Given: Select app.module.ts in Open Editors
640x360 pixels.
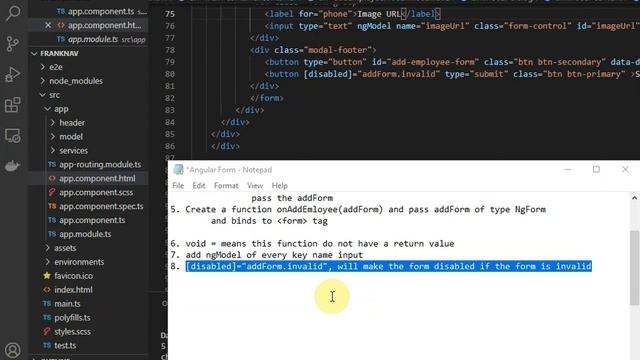Looking at the screenshot, I should tap(101, 39).
